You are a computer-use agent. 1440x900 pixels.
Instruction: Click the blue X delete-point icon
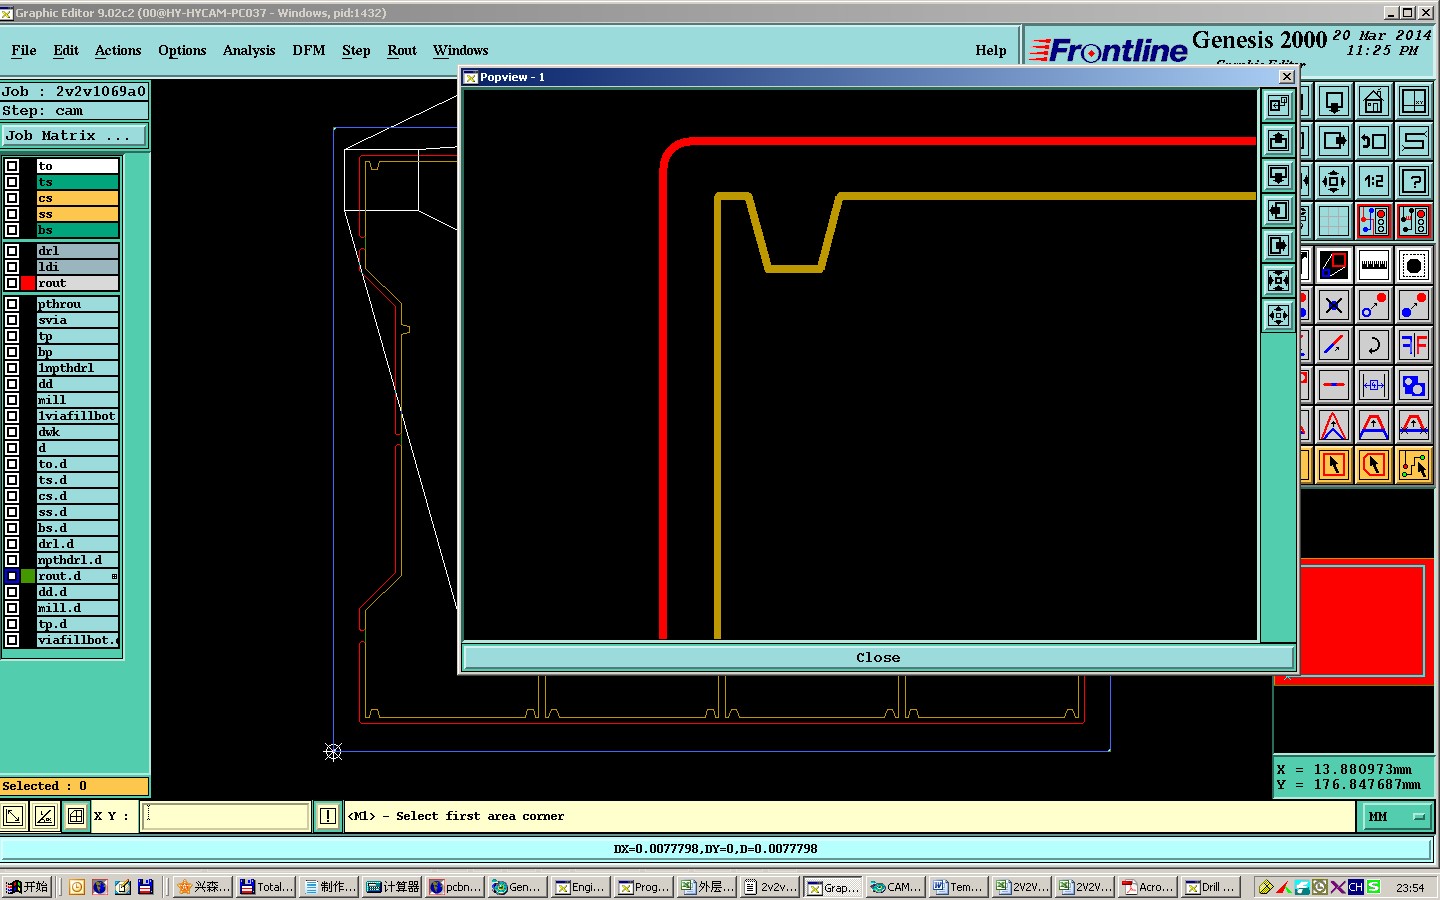(x=1334, y=305)
